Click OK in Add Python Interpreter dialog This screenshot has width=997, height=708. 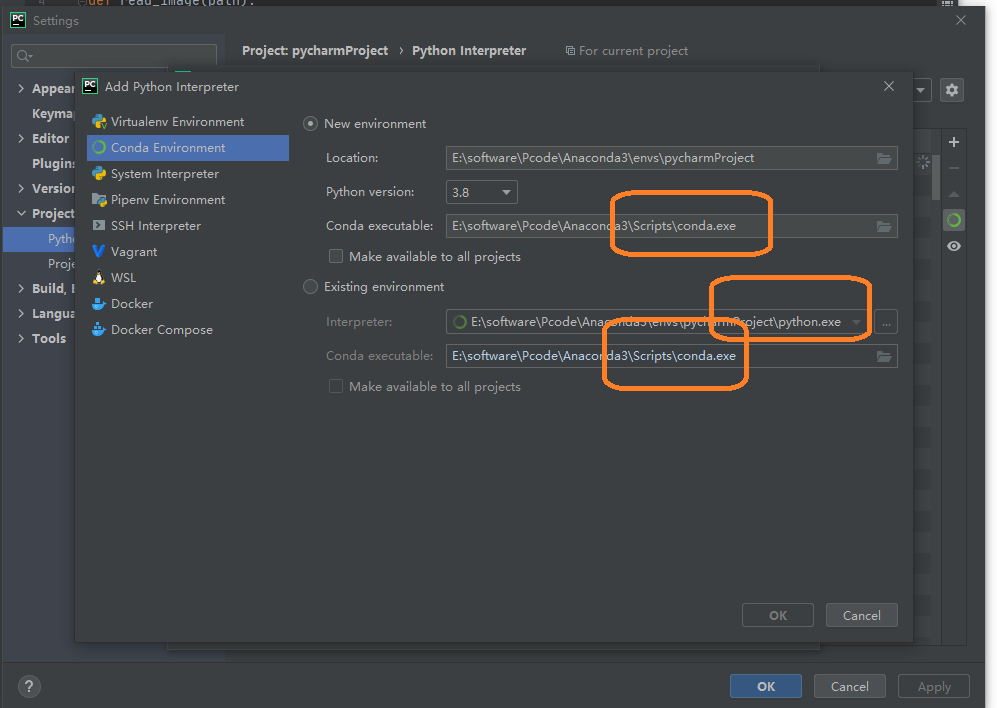778,615
